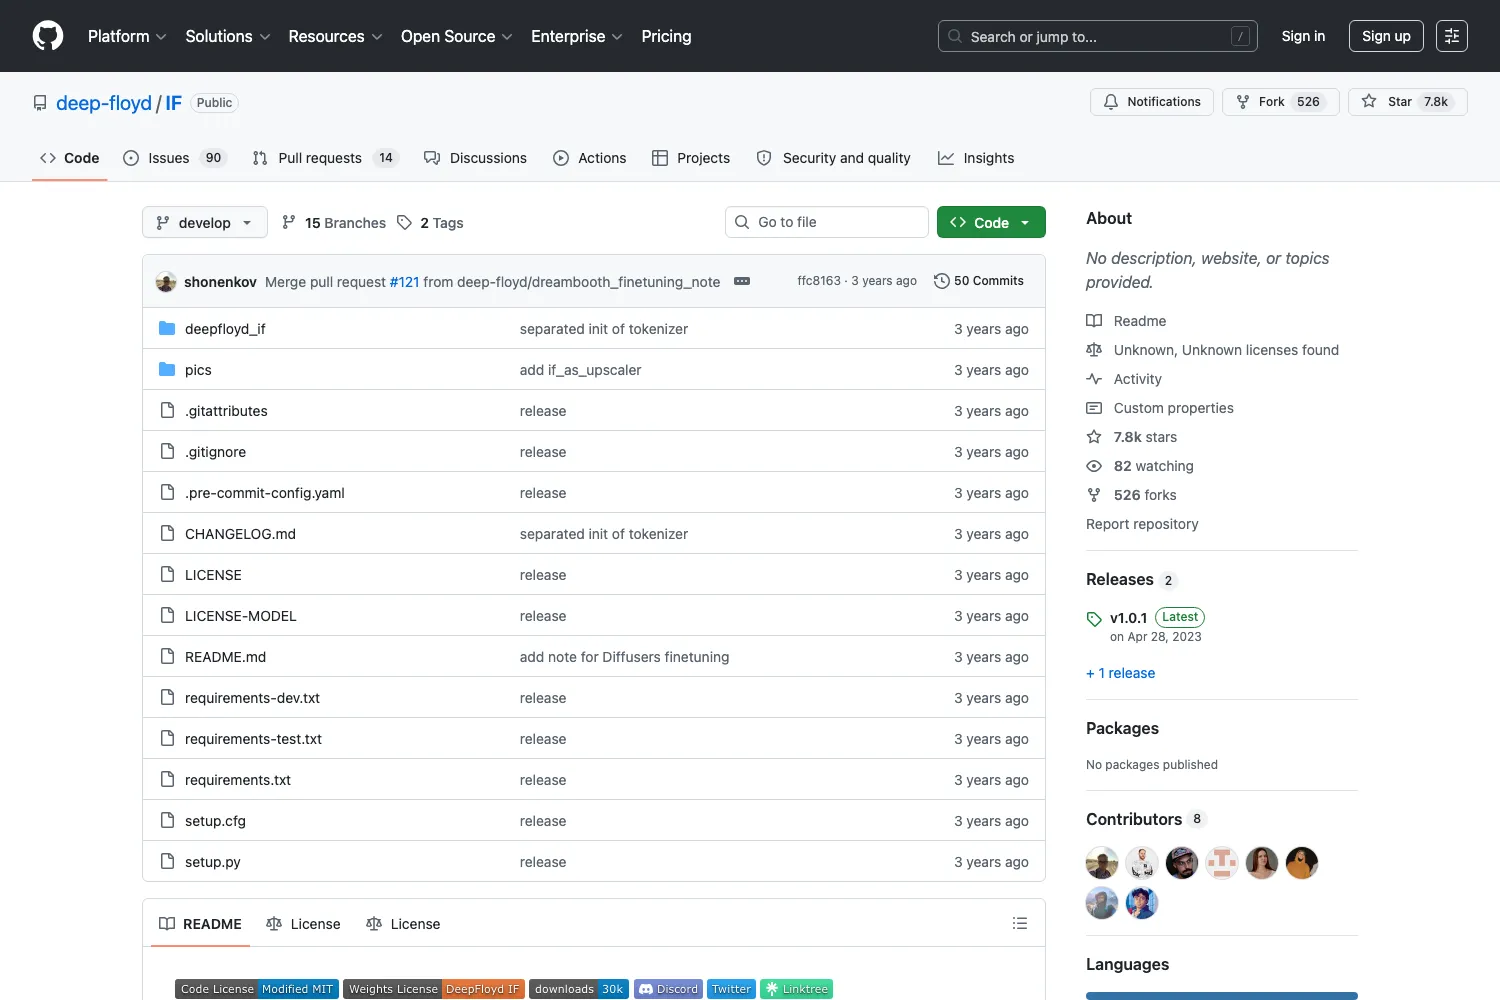Click the GitHub logo icon
1500x1000 pixels.
click(x=48, y=36)
